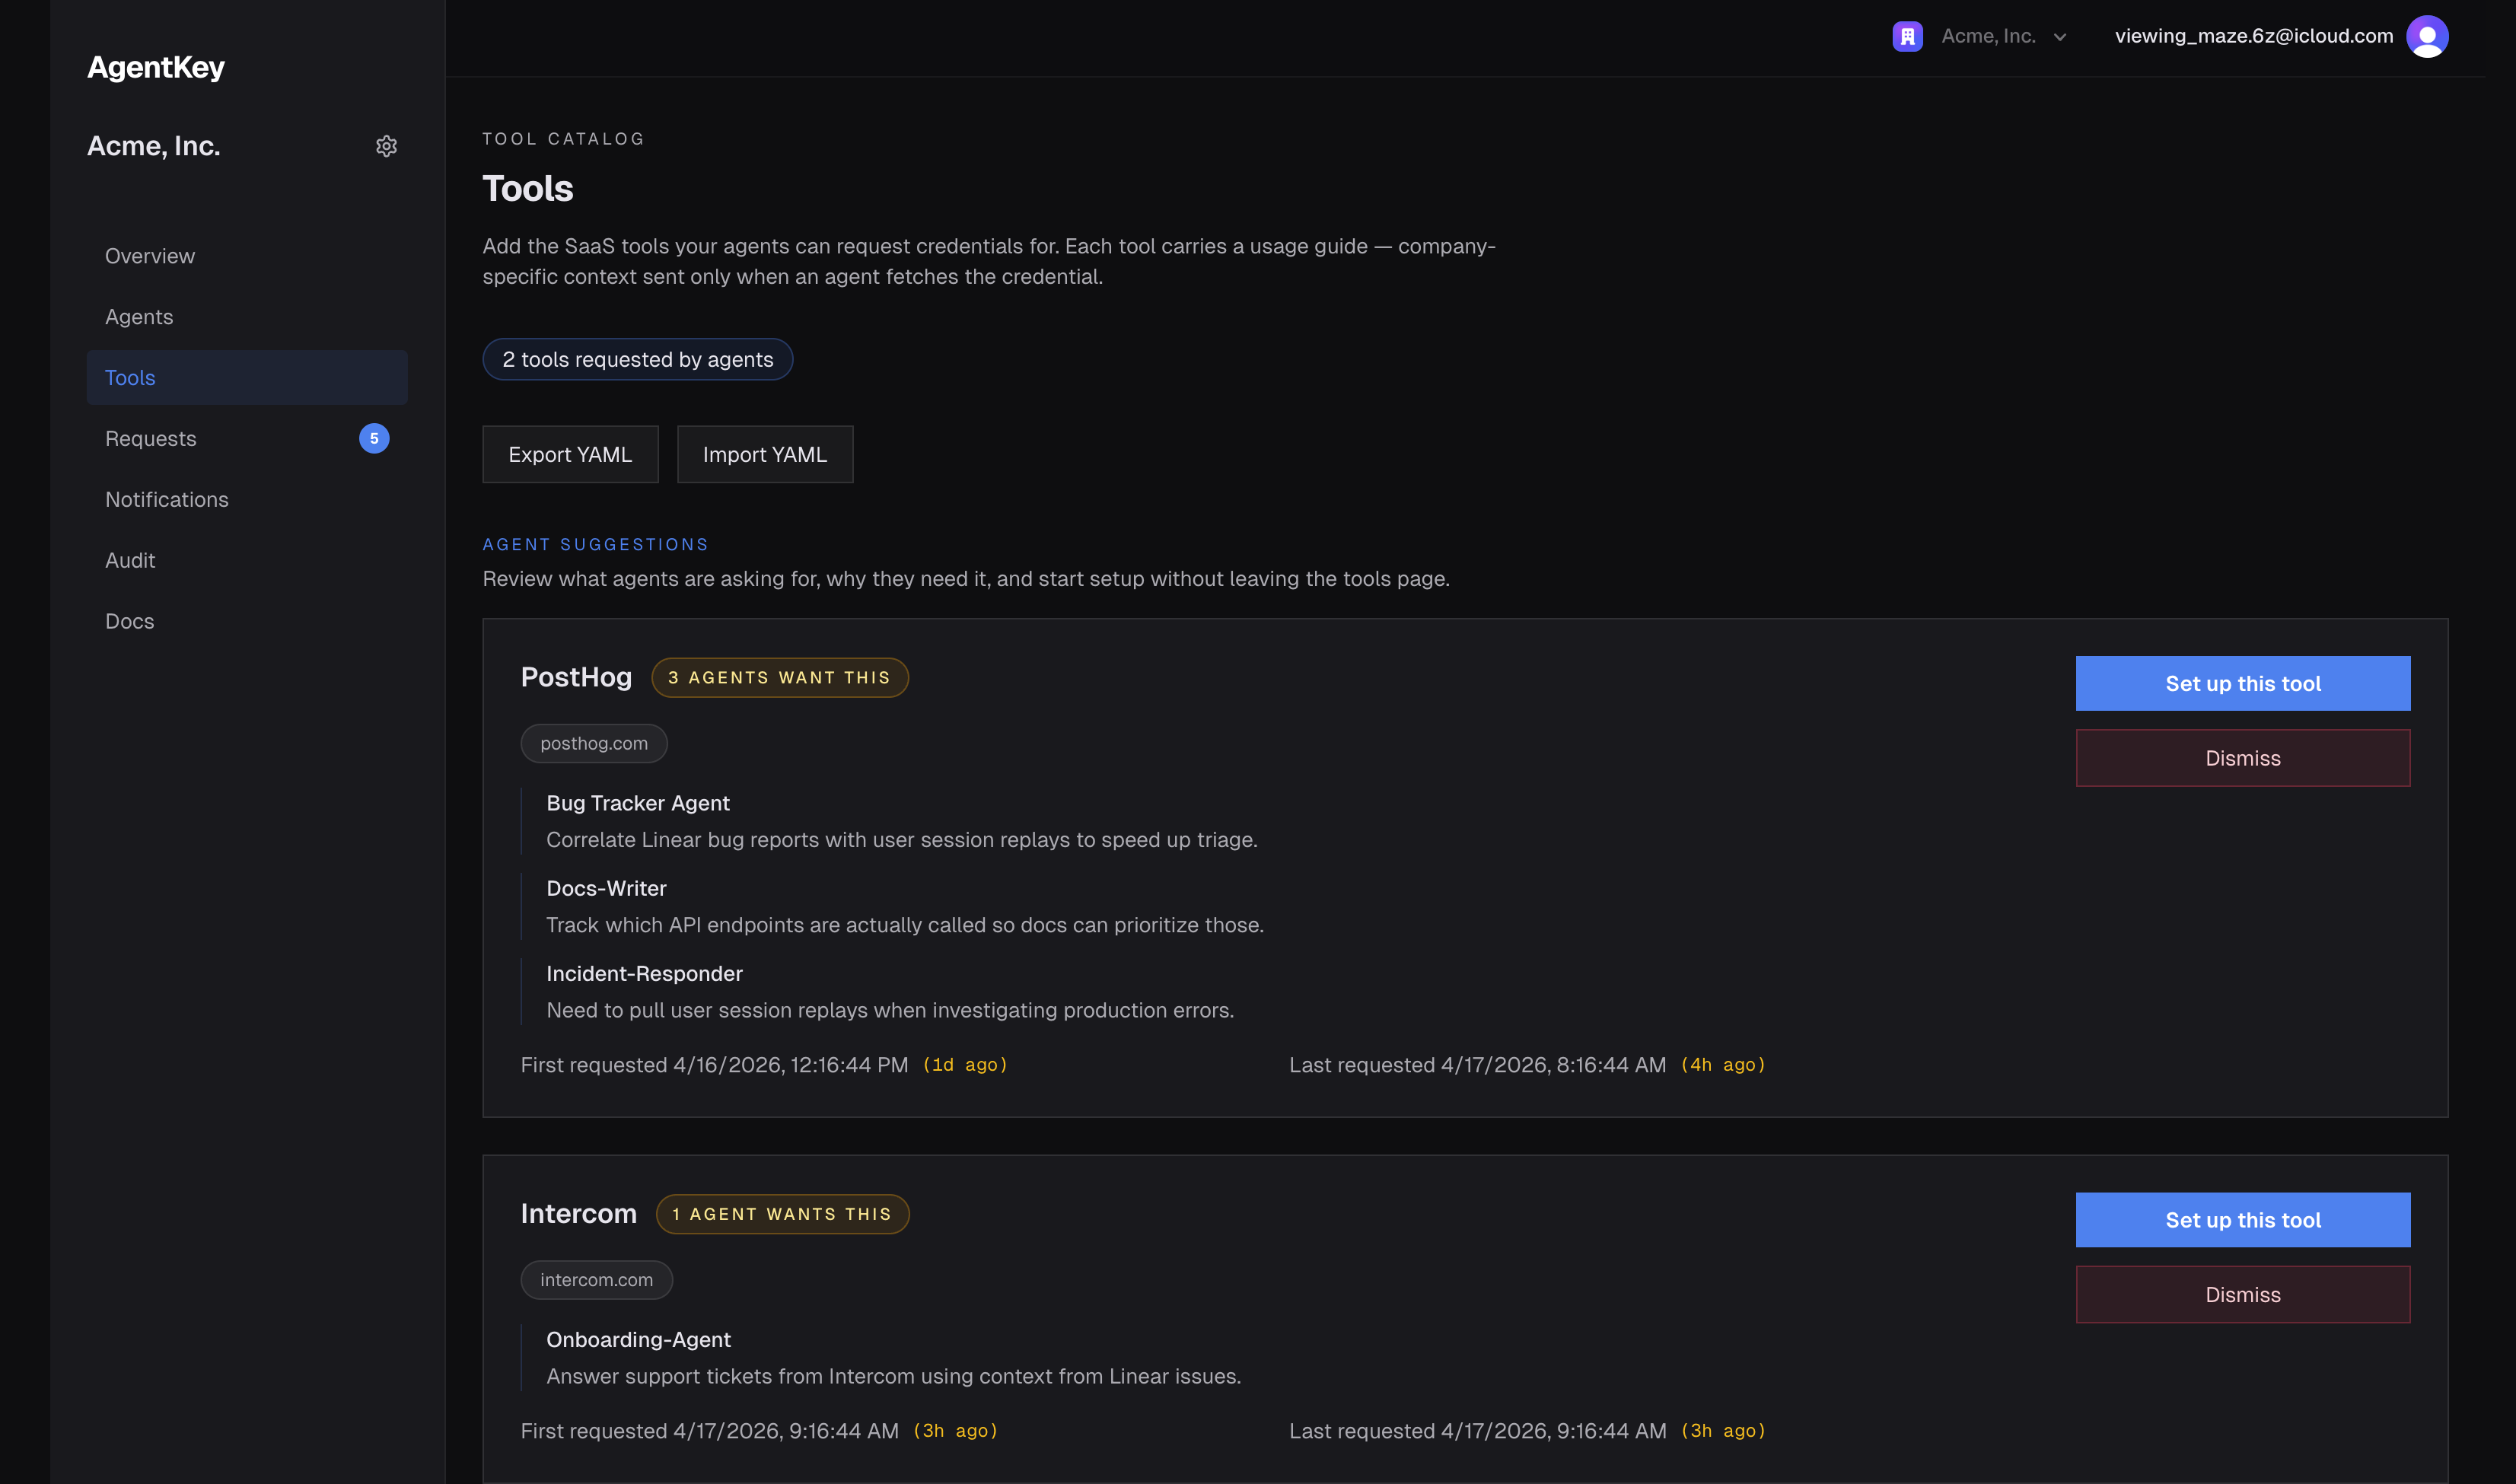Click Set up this tool for PostHog
2516x1484 pixels.
click(x=2243, y=683)
